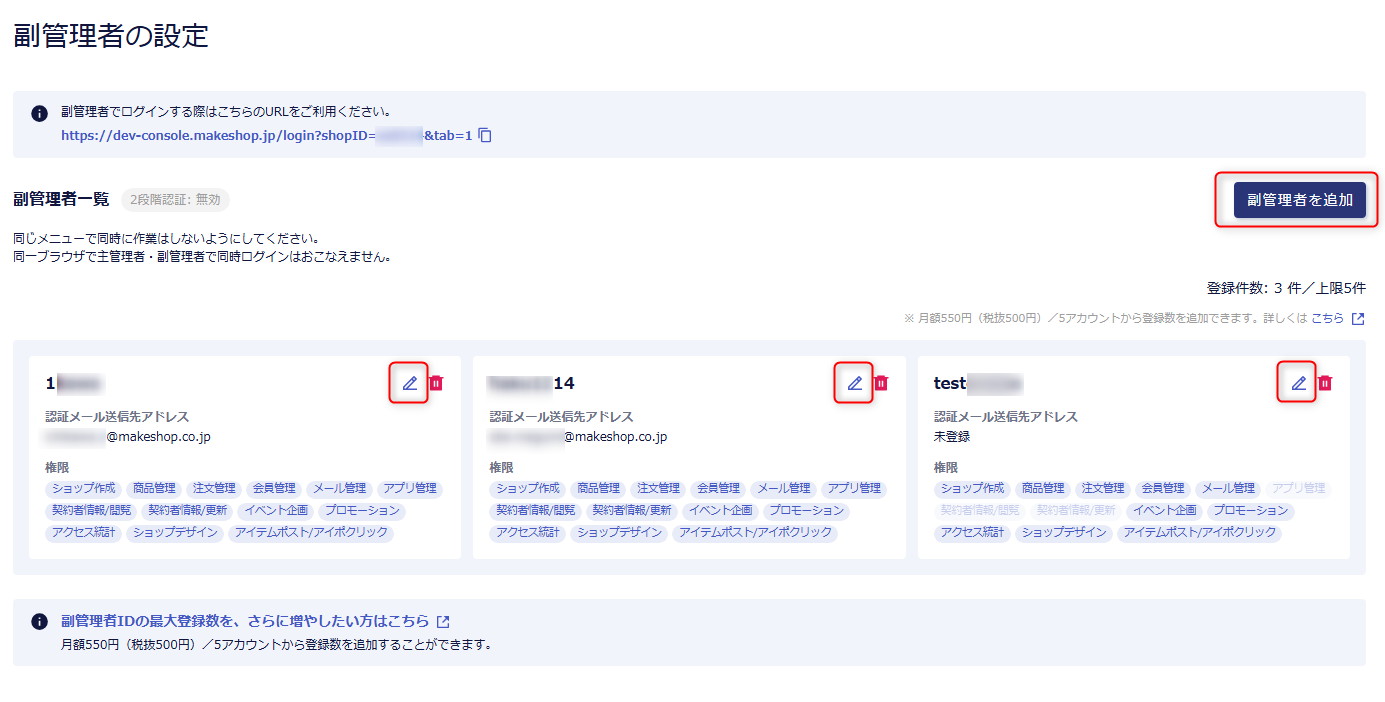Viewport: 1385px width, 702px height.
Task: Delete the sub-admin whose name starts with "1"
Action: pos(436,383)
